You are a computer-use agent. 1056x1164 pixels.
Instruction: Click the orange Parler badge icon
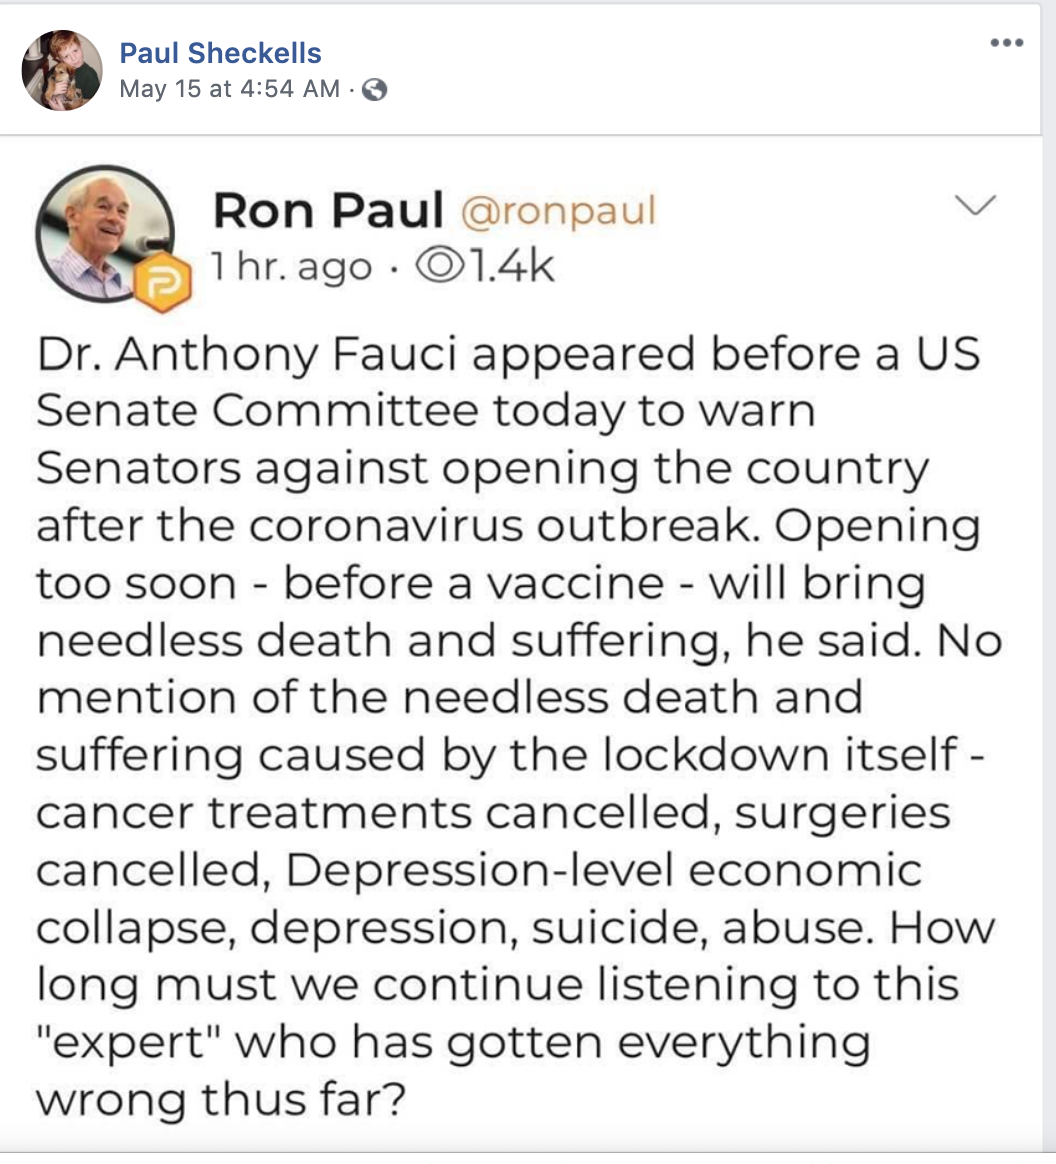pyautogui.click(x=155, y=287)
